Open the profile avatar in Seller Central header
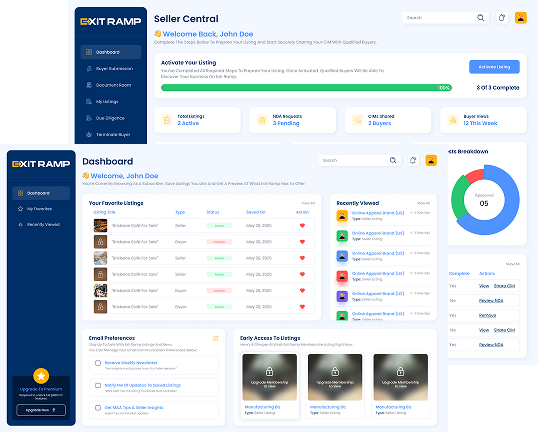 click(x=521, y=17)
